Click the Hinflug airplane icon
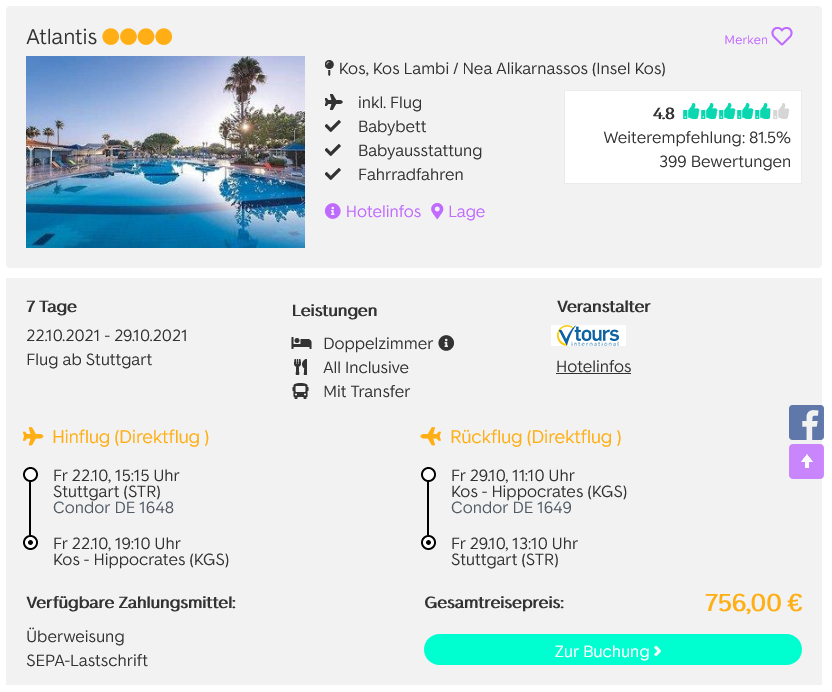 click(33, 436)
